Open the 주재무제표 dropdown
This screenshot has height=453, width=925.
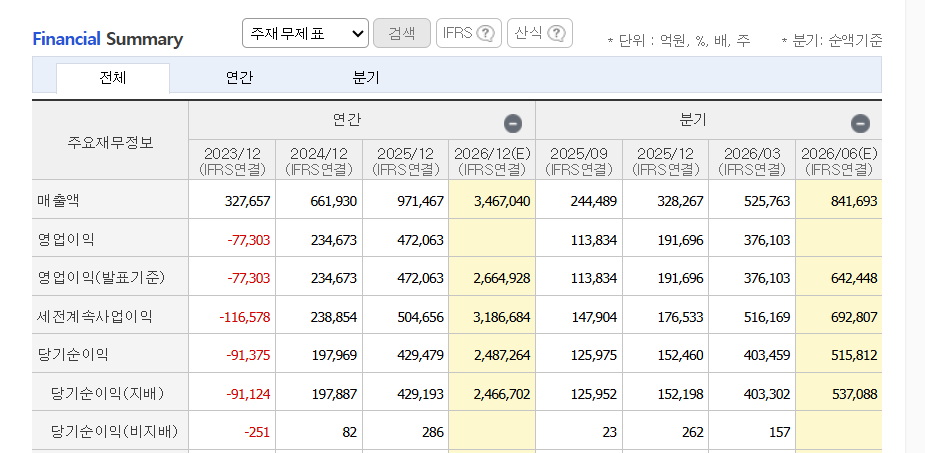306,33
